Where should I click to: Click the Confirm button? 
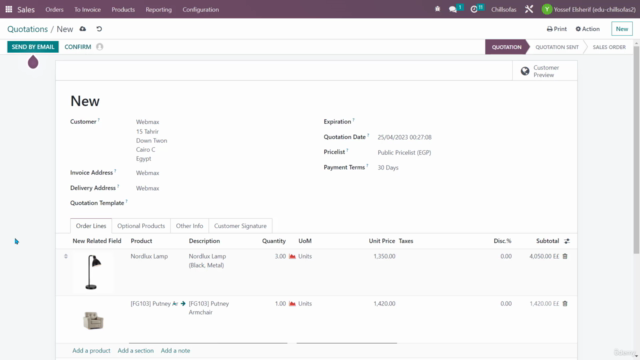pyautogui.click(x=78, y=47)
